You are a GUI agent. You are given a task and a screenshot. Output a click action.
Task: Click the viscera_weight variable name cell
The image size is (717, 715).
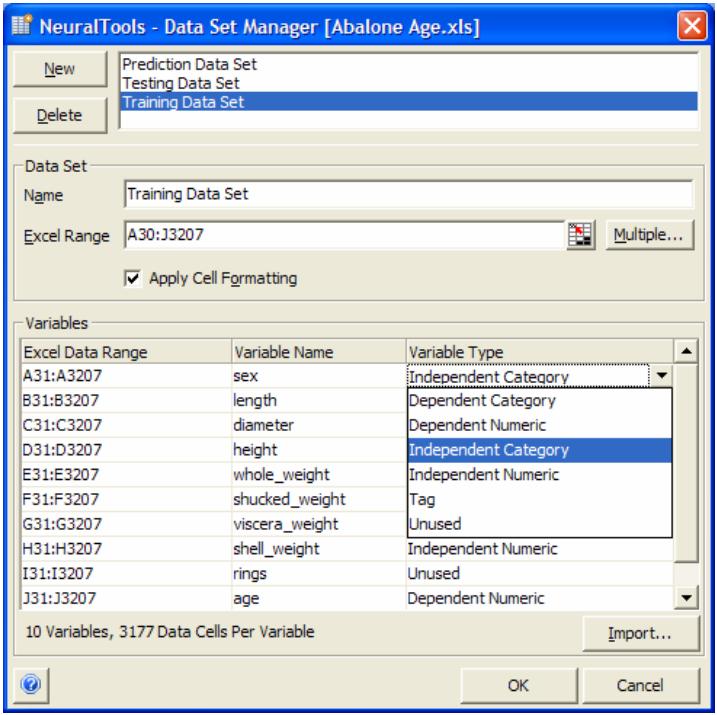(x=319, y=524)
